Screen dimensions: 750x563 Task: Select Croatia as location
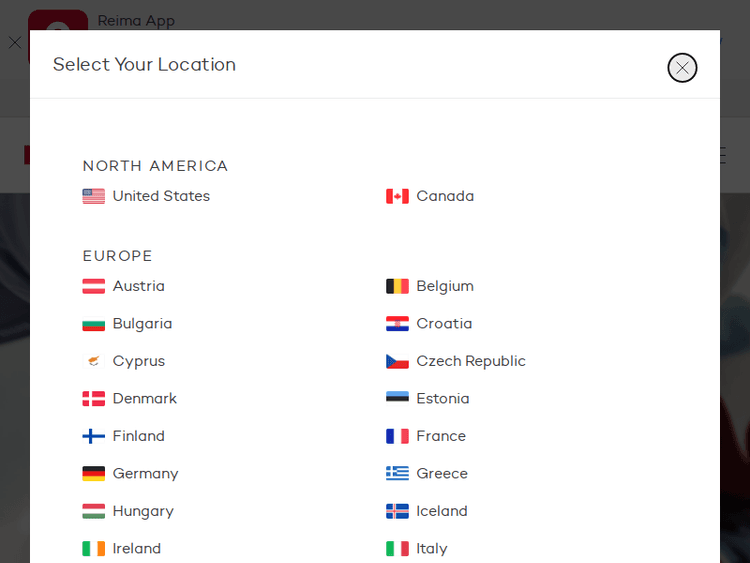(444, 323)
